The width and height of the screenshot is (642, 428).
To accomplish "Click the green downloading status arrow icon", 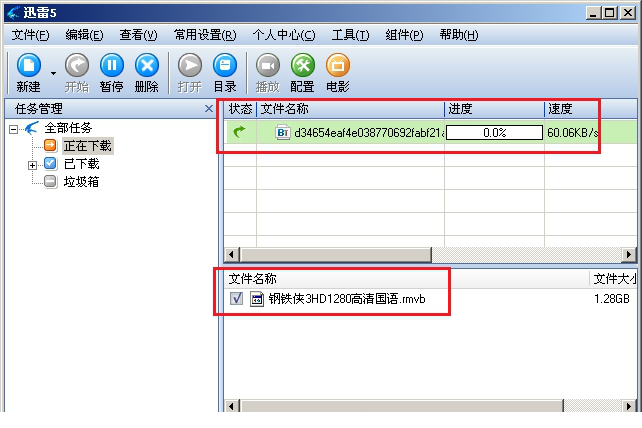I will 239,131.
